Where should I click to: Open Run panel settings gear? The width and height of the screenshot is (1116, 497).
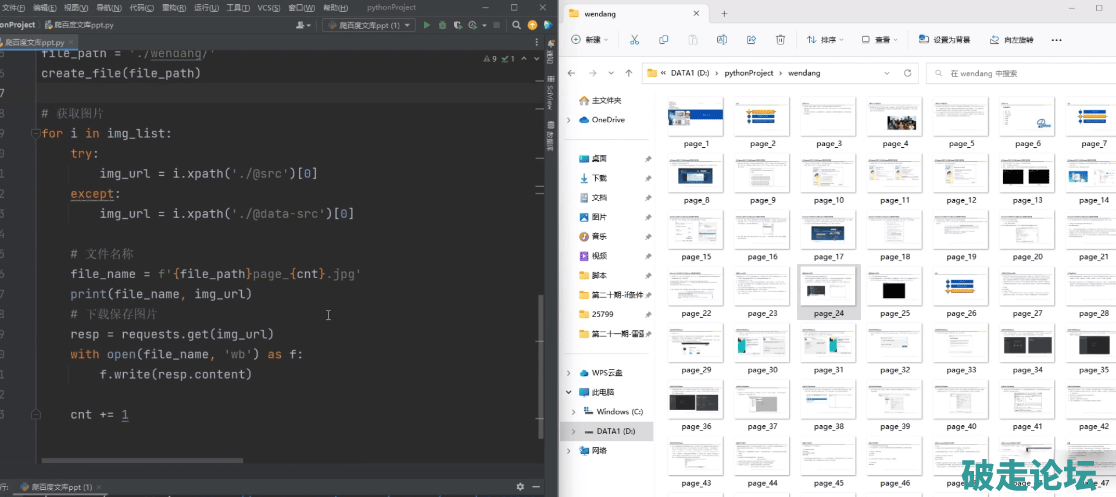520,487
